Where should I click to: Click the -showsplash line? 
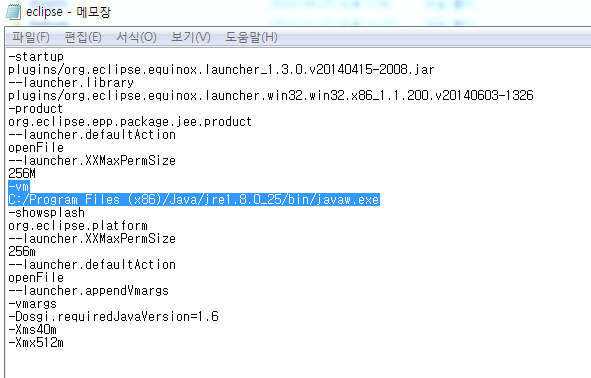coord(46,213)
